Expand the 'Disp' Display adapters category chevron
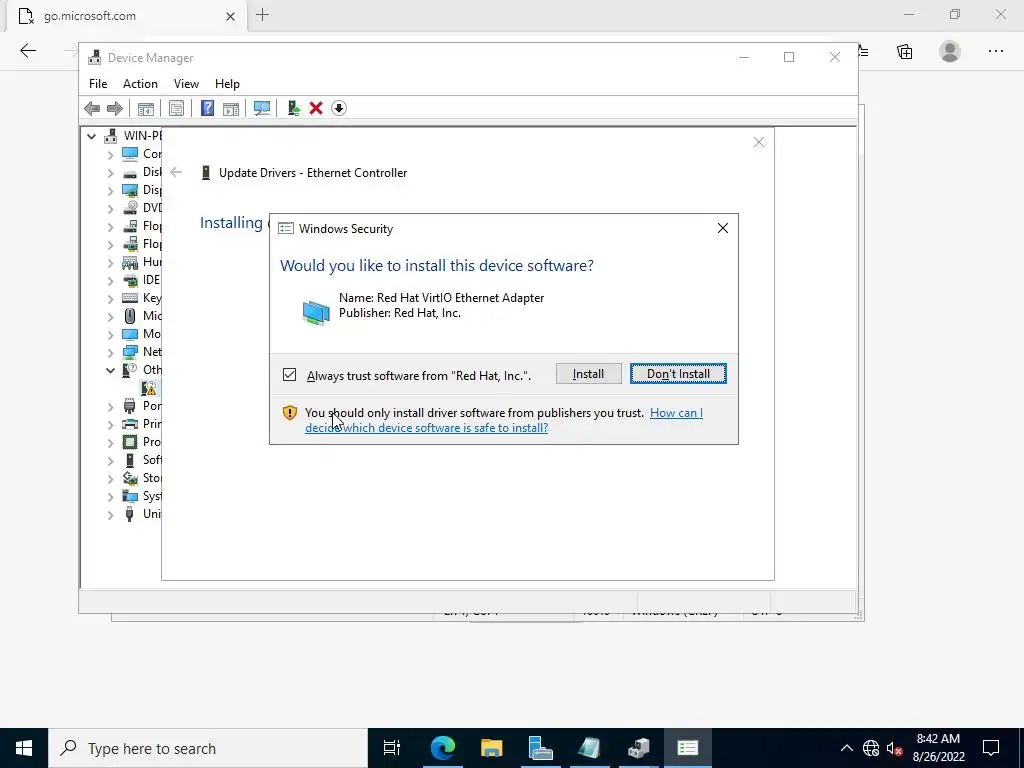The image size is (1024, 768). pyautogui.click(x=110, y=191)
